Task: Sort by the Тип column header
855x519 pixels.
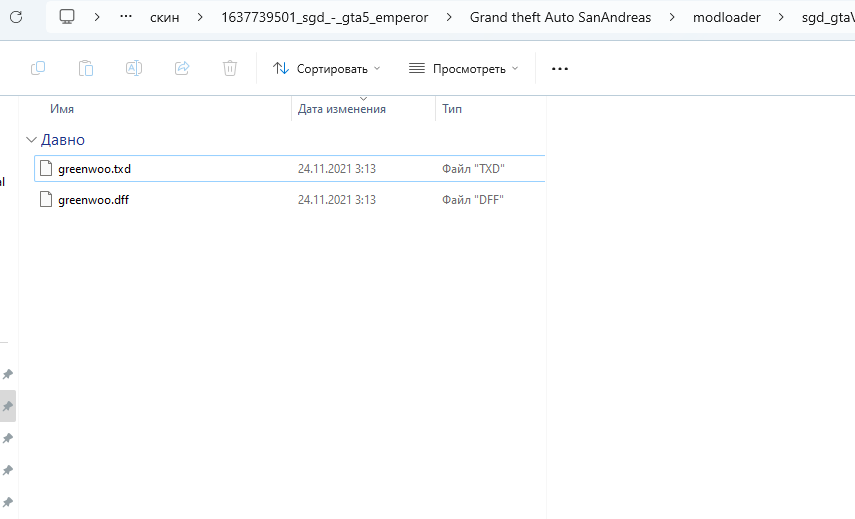Action: (452, 109)
